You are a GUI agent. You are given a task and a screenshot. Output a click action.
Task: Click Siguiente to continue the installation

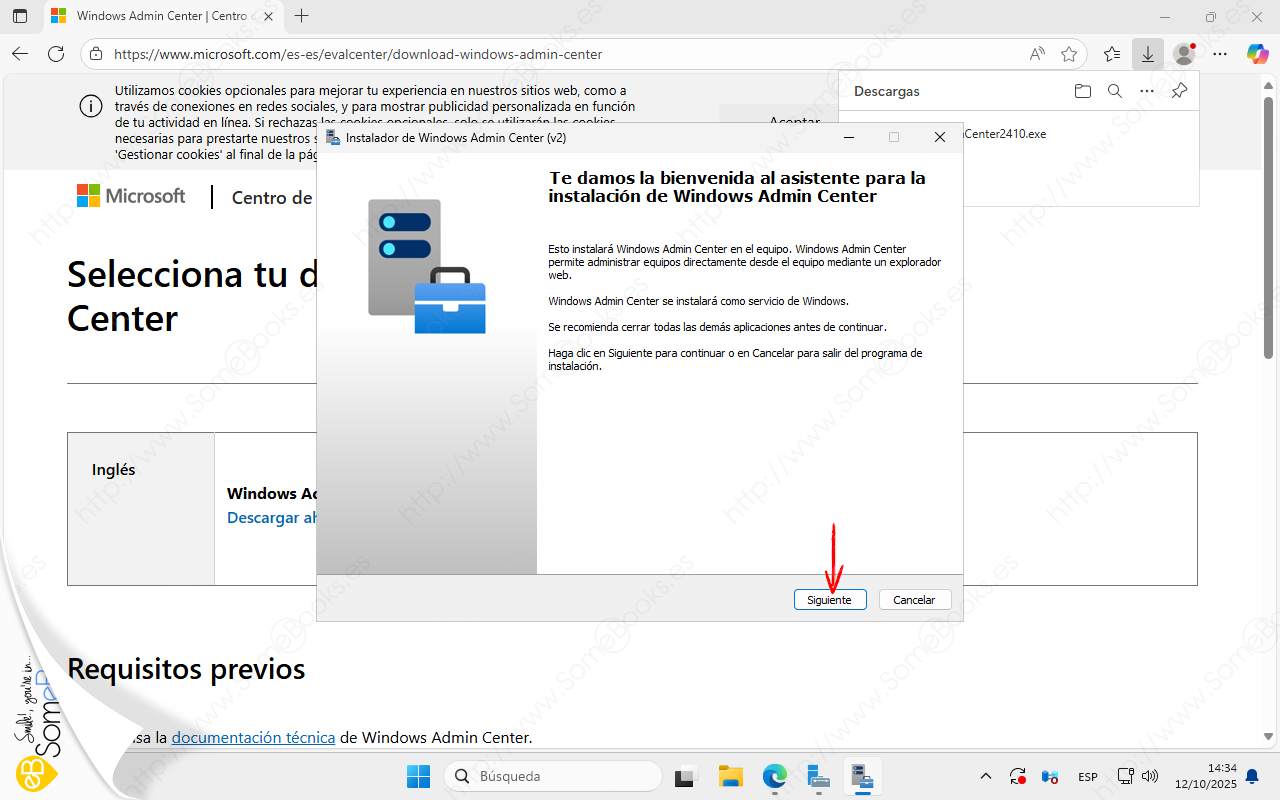pos(829,600)
